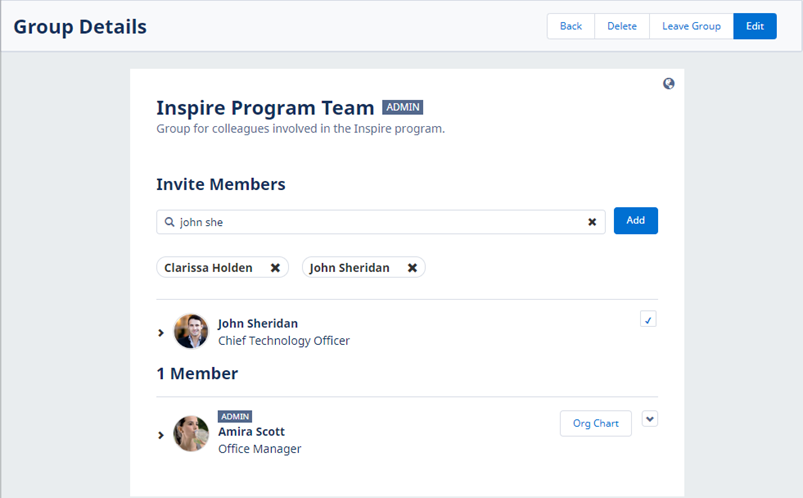Uncheck the John Sheridan selection checkbox
Screen dimensions: 803x498
pos(649,320)
